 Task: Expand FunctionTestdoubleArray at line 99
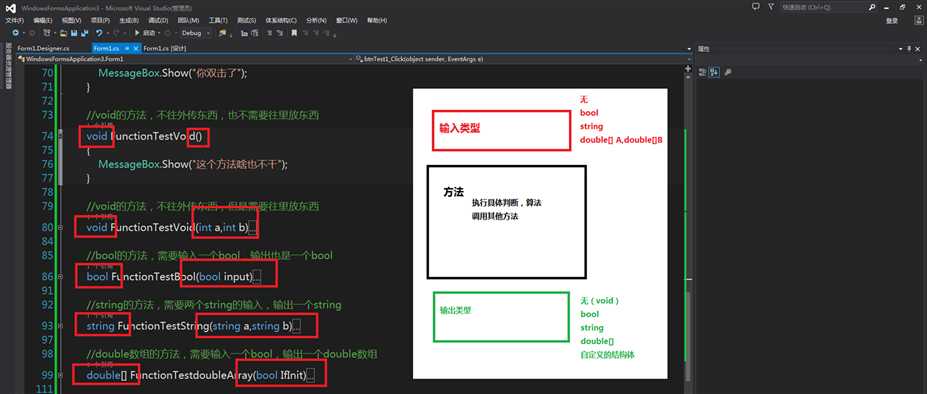pyautogui.click(x=60, y=375)
